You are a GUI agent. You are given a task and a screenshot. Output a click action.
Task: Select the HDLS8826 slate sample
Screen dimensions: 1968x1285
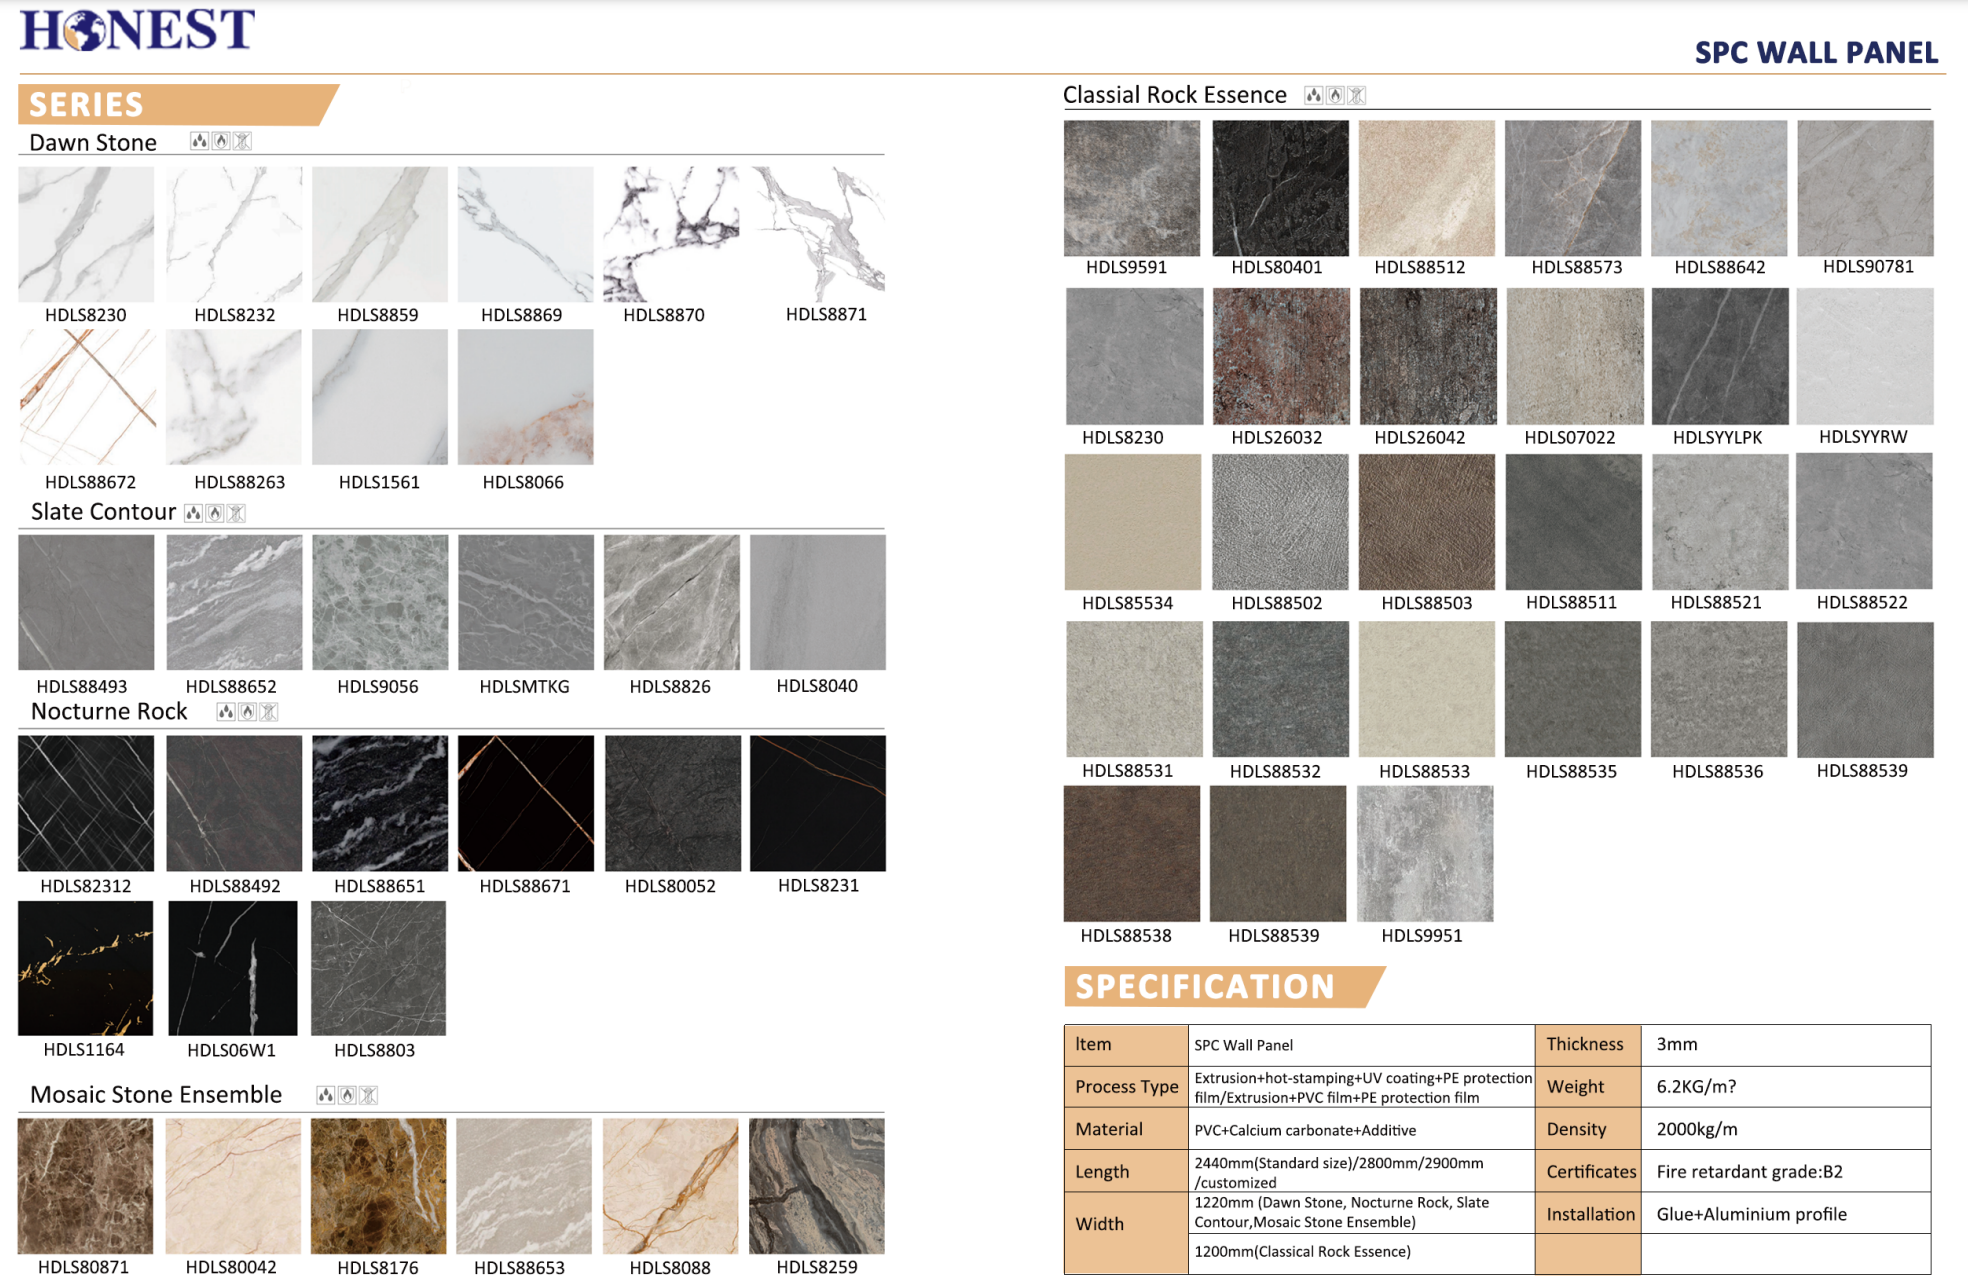pos(672,602)
